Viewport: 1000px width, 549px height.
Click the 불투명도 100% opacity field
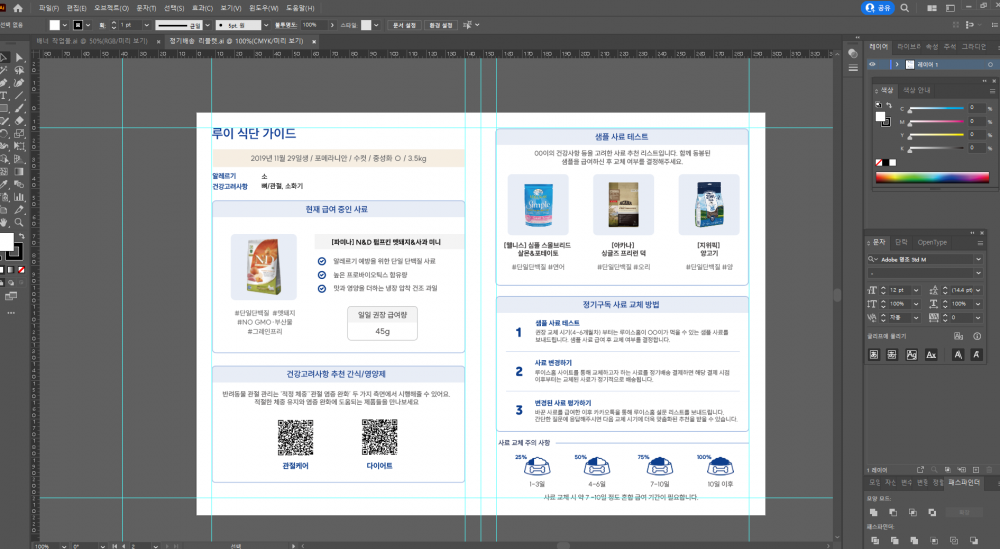(x=313, y=25)
